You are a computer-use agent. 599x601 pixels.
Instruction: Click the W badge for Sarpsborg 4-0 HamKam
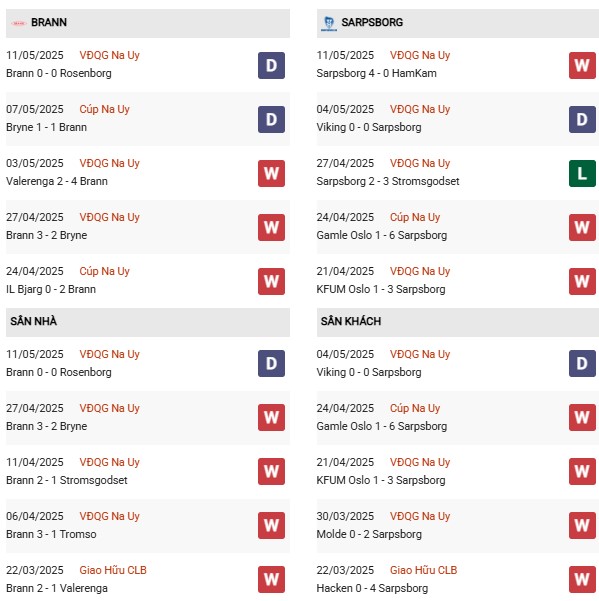(582, 66)
